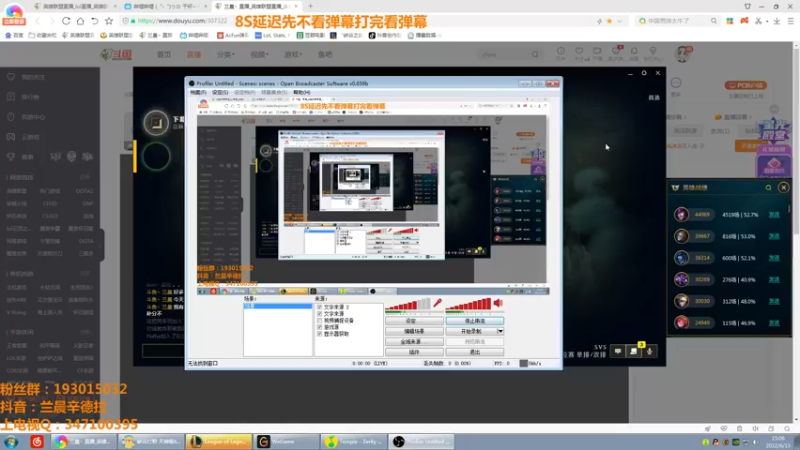
Task: Open the LoL Stats bookmark
Action: pos(271,35)
